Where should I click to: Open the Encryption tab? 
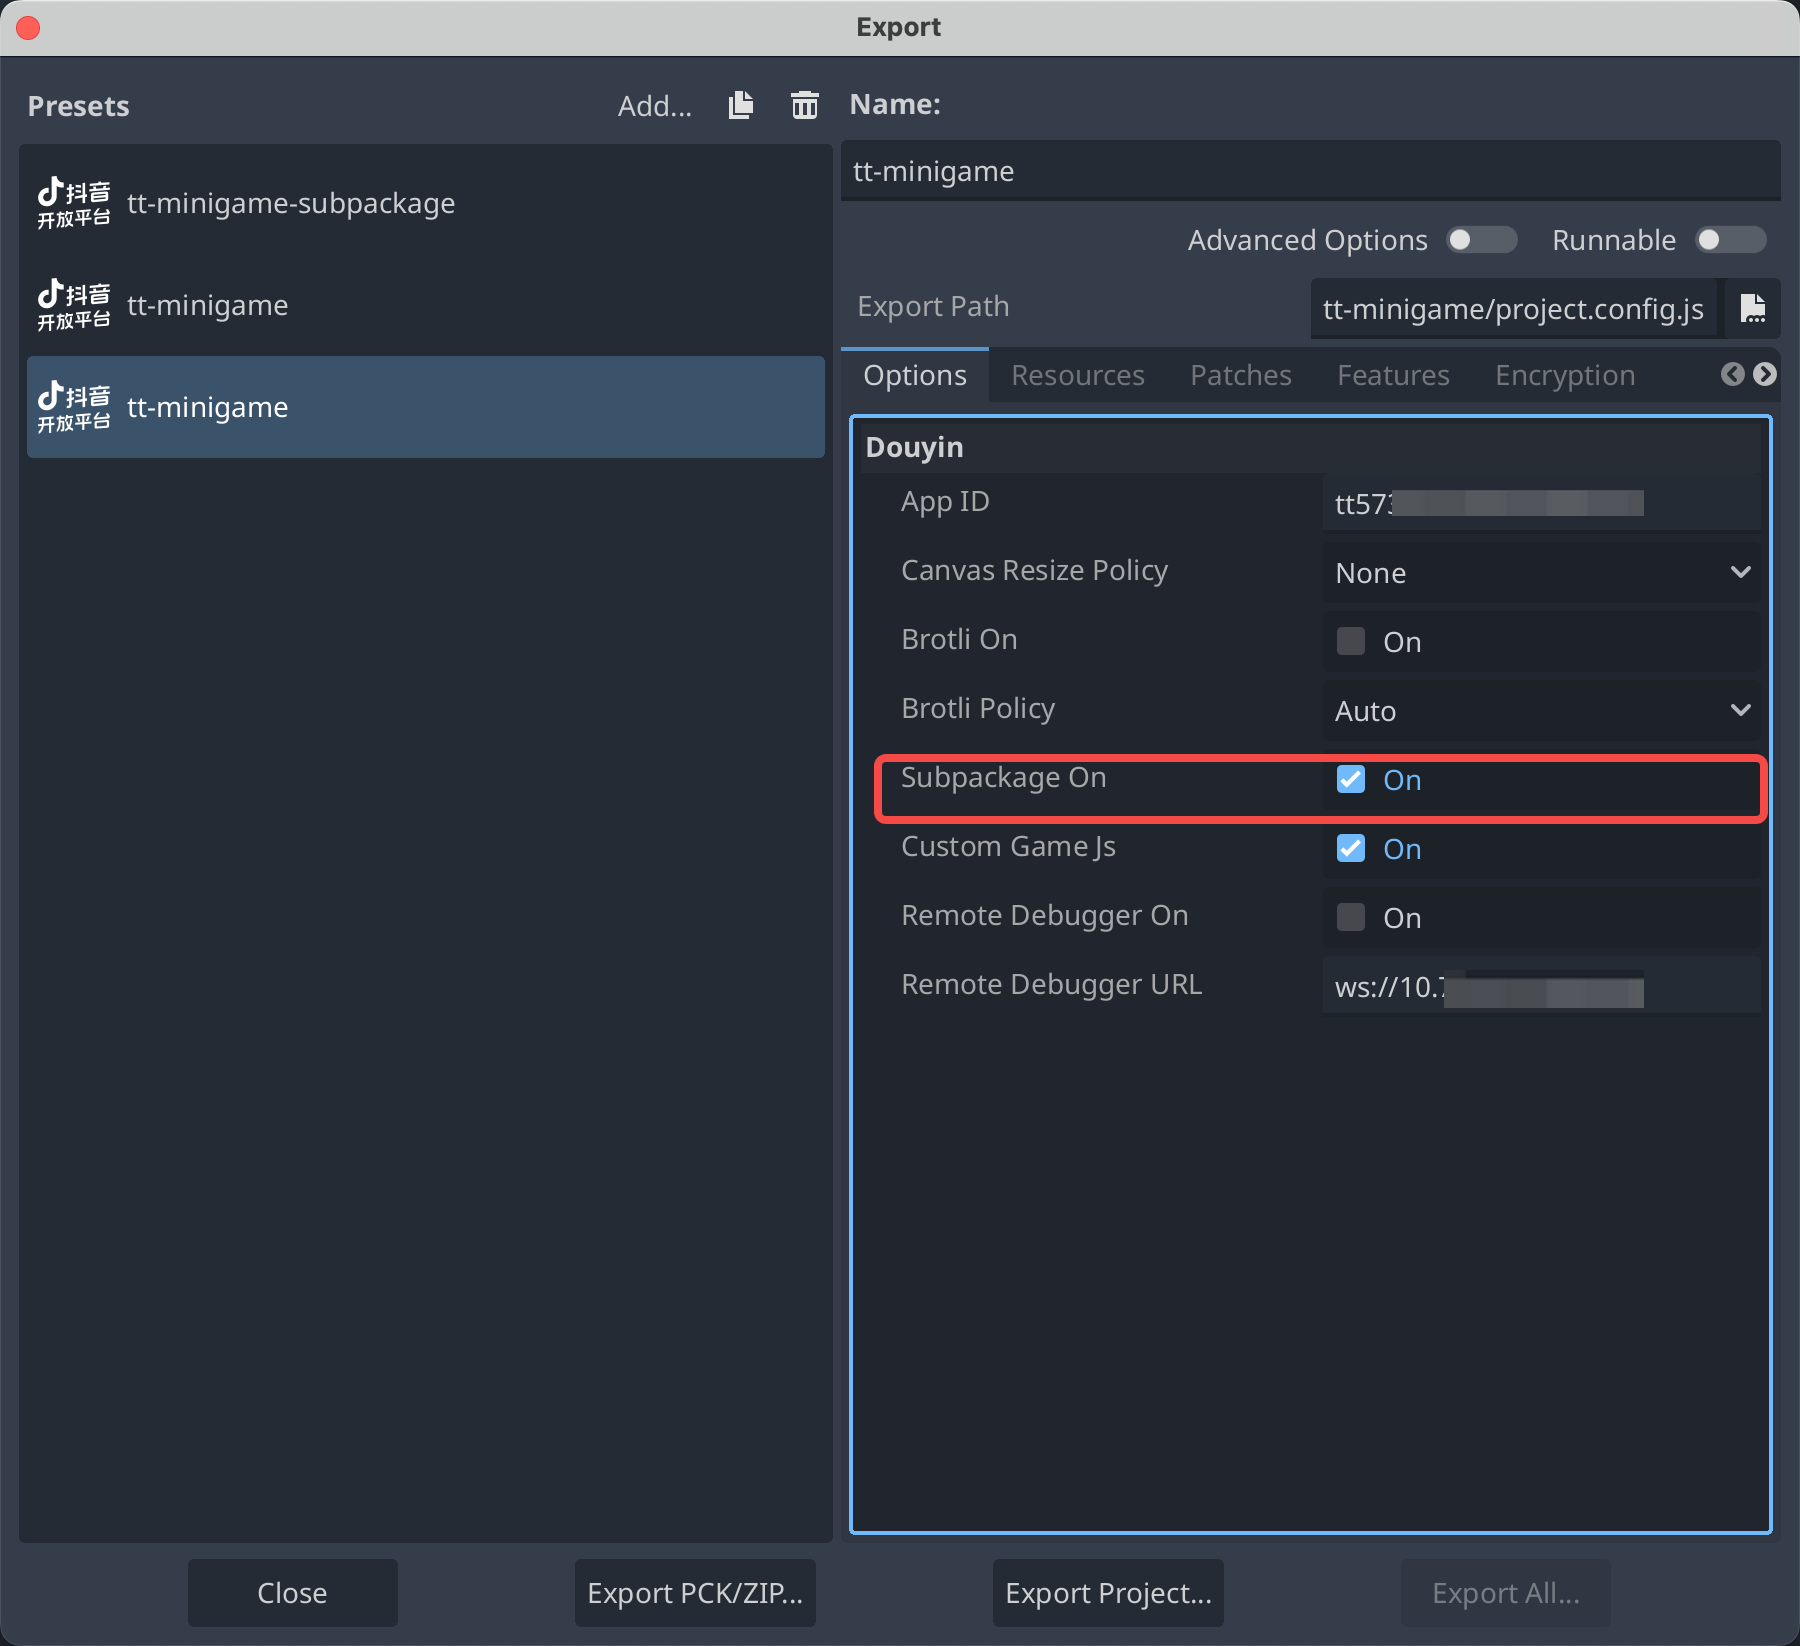tap(1564, 375)
